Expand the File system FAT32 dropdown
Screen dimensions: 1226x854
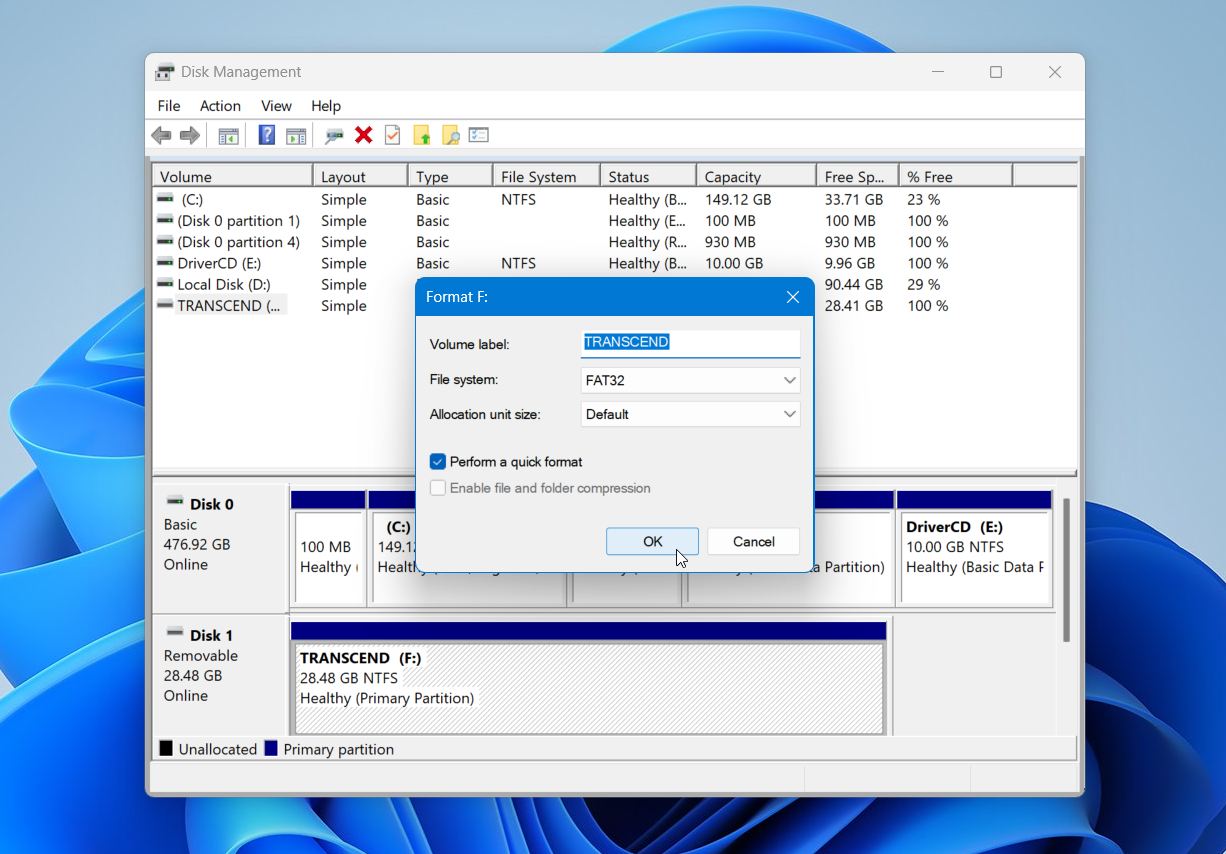click(691, 380)
